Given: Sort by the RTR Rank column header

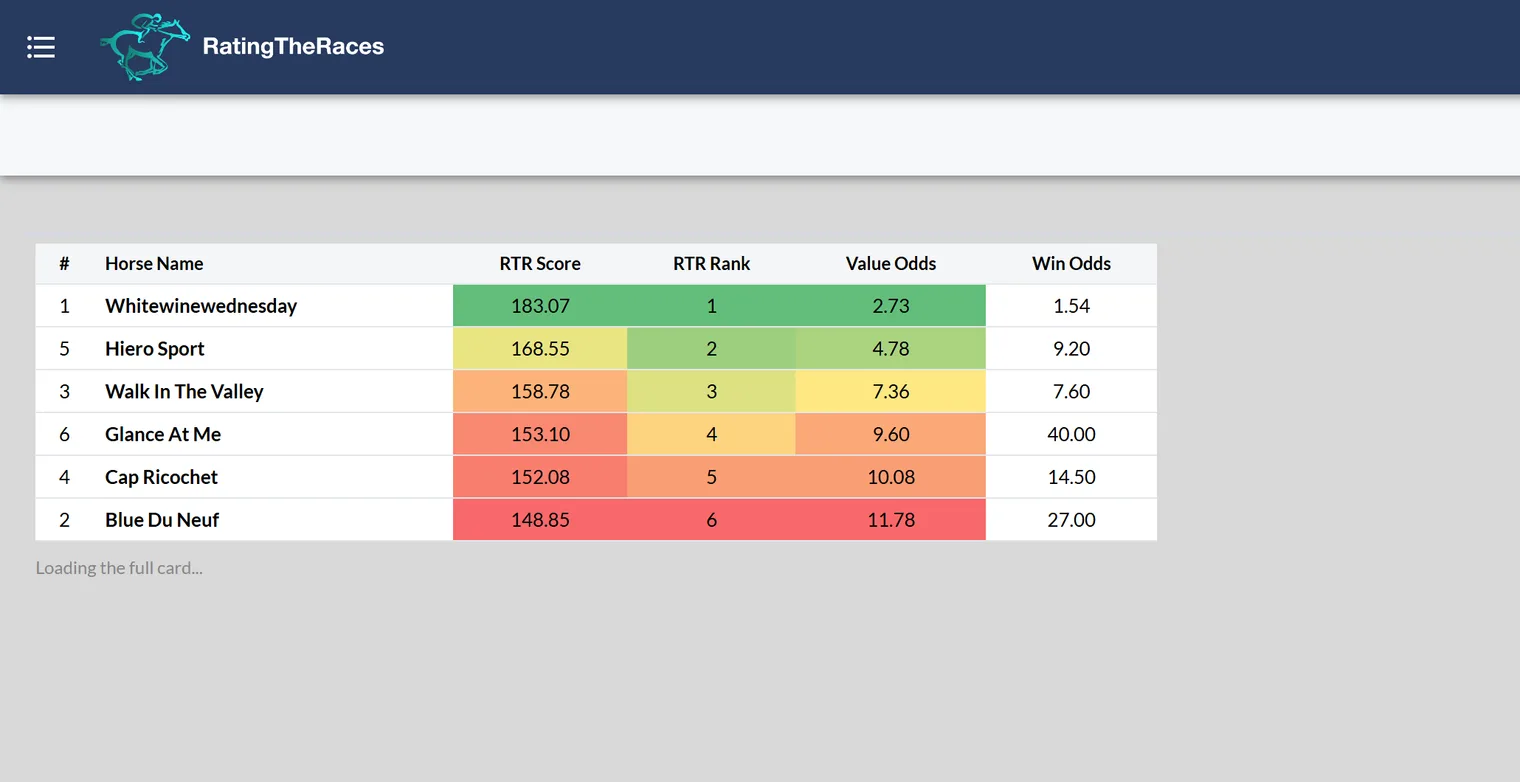Looking at the screenshot, I should coord(711,264).
